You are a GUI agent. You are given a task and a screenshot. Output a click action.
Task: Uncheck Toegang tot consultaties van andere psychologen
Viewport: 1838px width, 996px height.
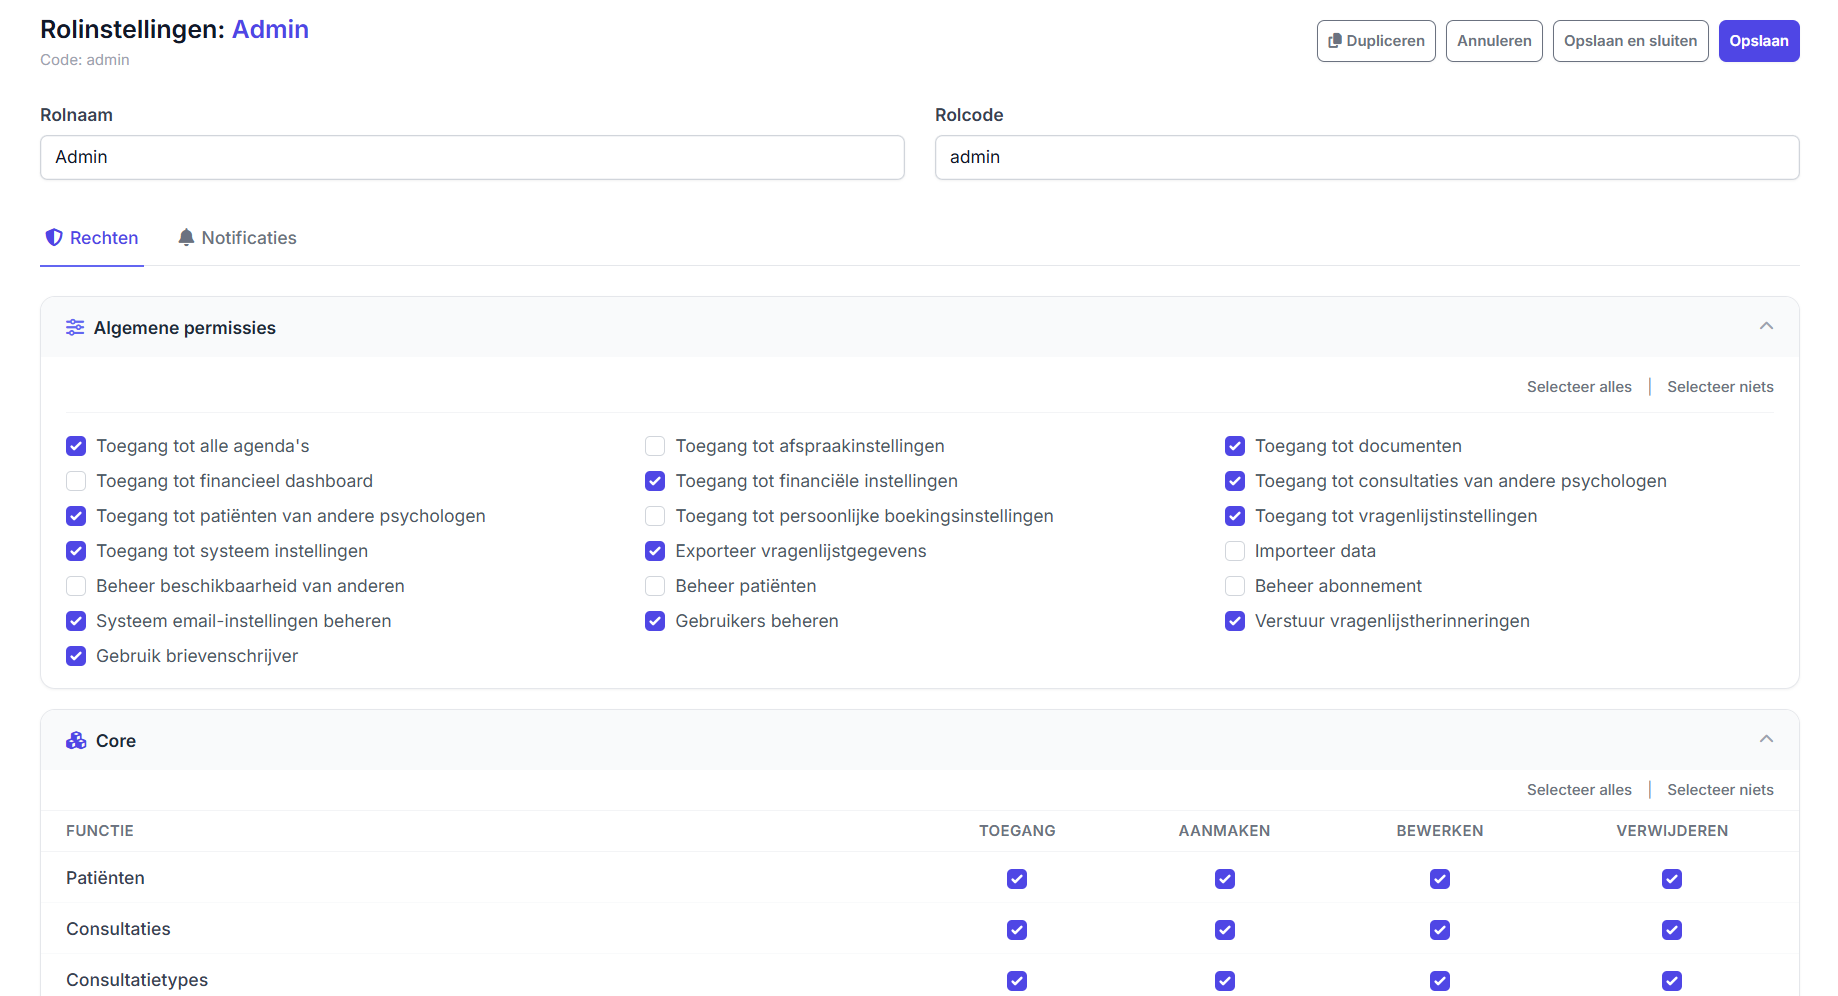click(1235, 481)
